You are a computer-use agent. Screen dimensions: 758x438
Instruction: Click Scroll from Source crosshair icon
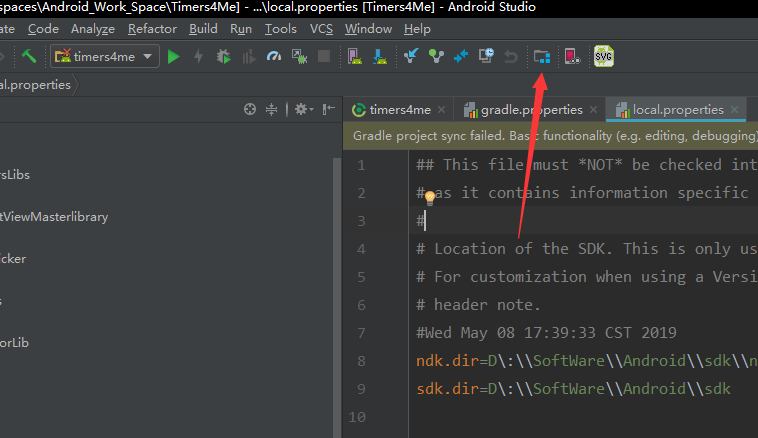[250, 109]
